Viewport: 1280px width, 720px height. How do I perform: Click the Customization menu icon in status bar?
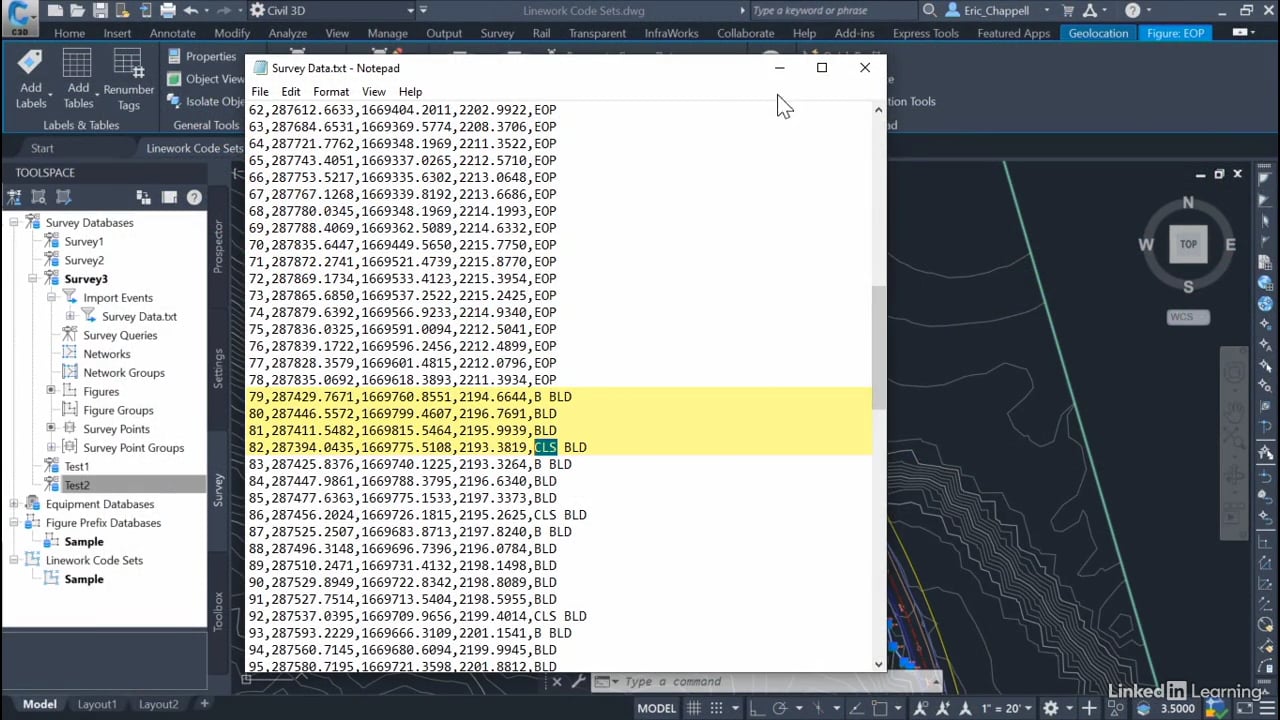tap(1266, 708)
